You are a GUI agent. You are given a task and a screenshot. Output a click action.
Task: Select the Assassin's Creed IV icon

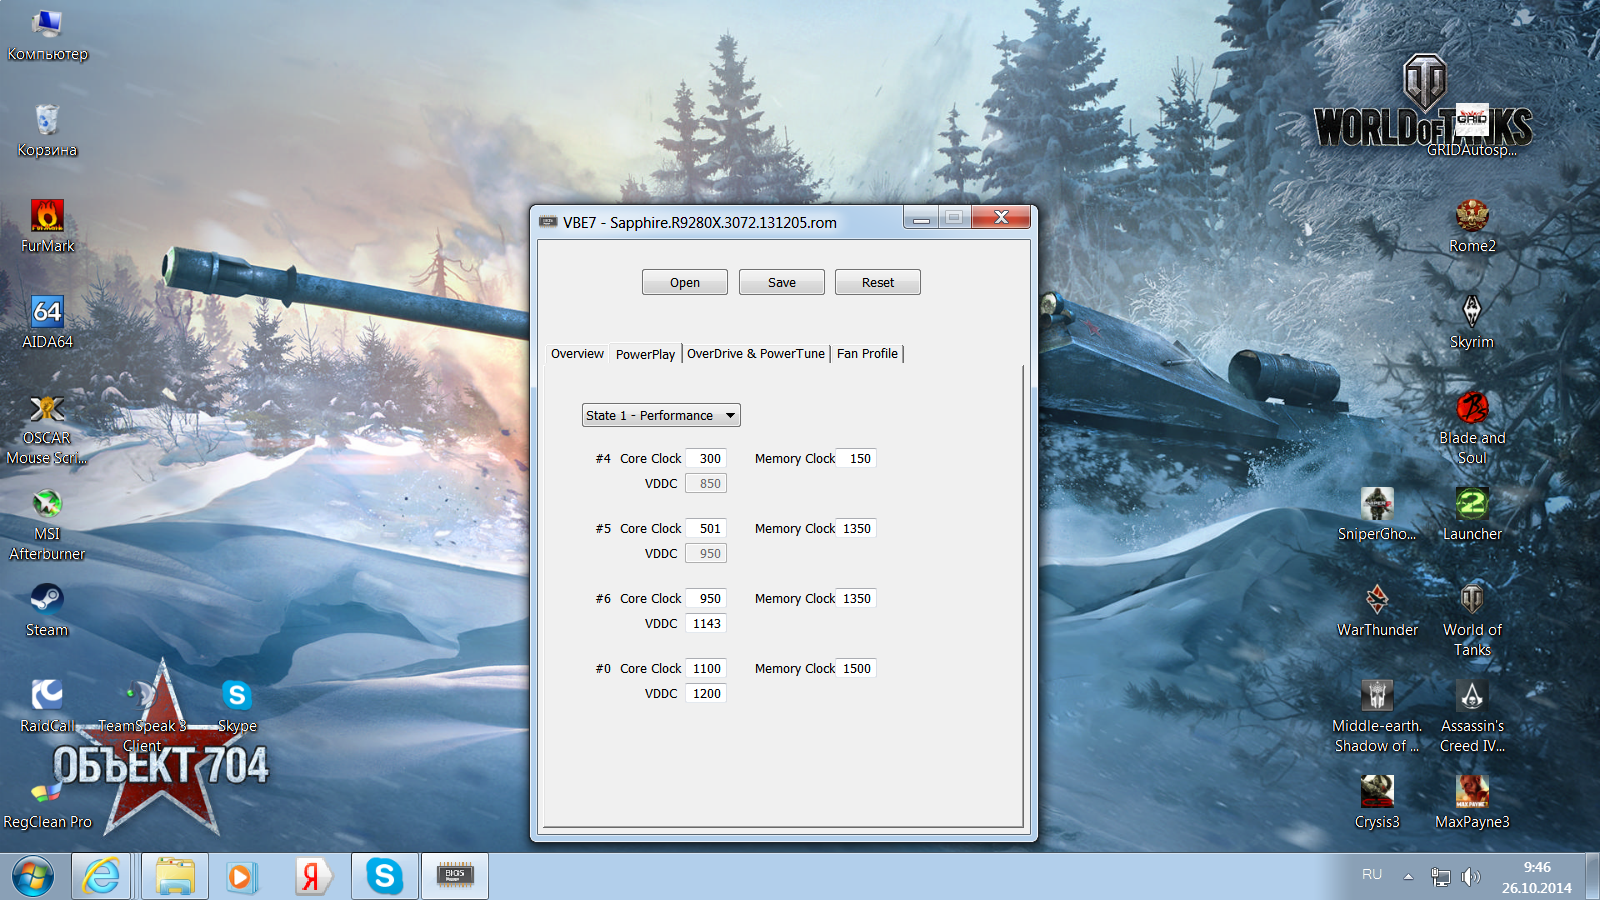(x=1472, y=717)
